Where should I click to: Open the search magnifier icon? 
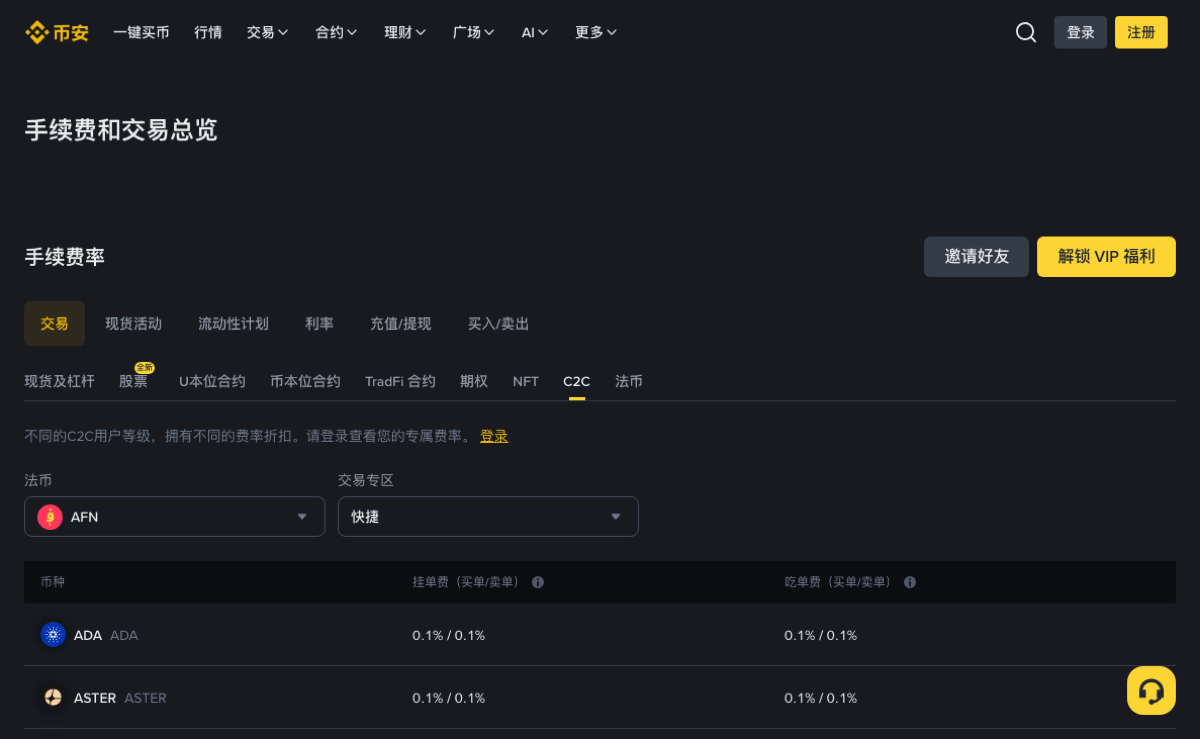[1026, 32]
